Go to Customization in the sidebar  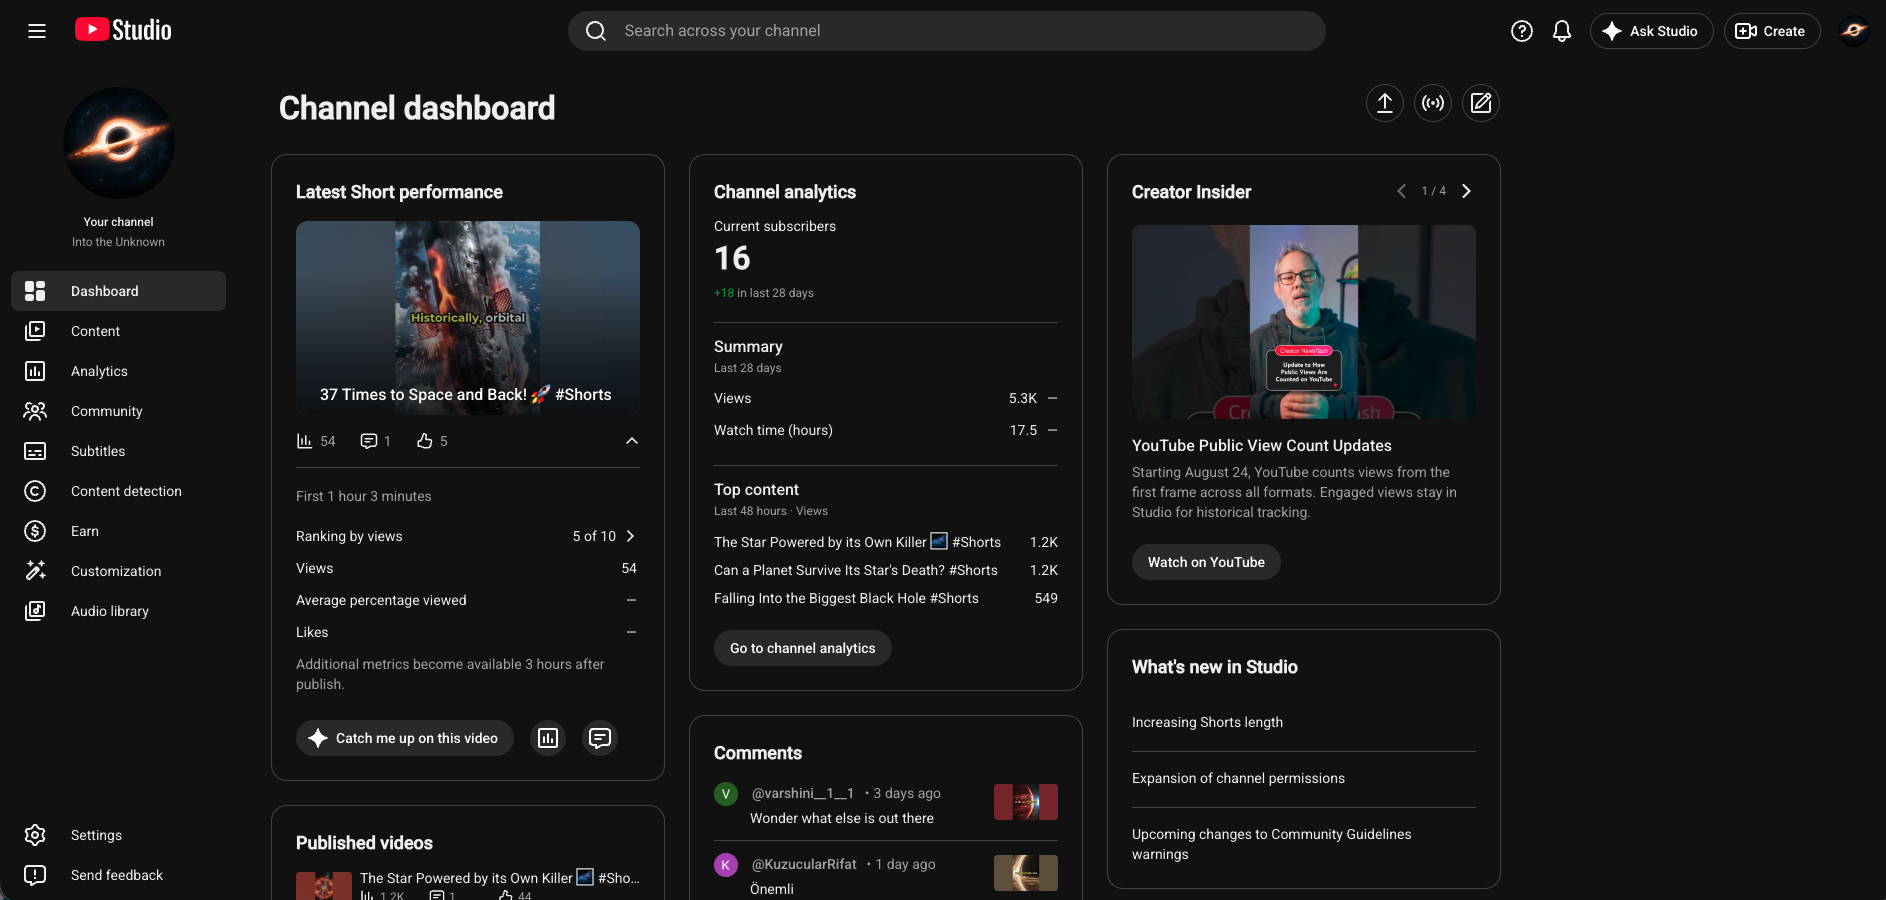118,571
